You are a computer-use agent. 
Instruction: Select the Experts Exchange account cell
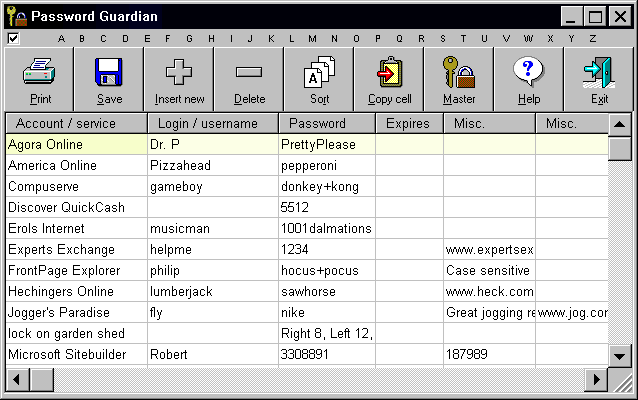click(x=76, y=249)
